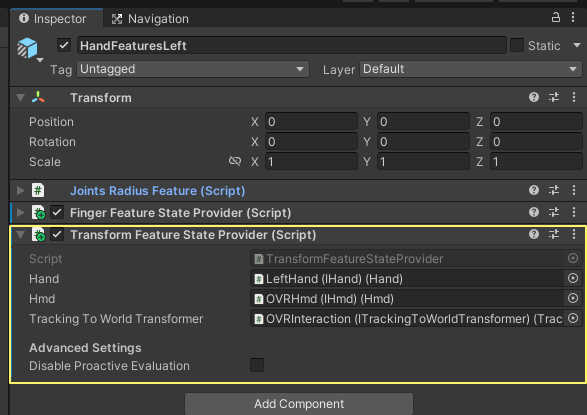The height and width of the screenshot is (415, 587).
Task: Collapse the Transform component
Action: coord(21,98)
